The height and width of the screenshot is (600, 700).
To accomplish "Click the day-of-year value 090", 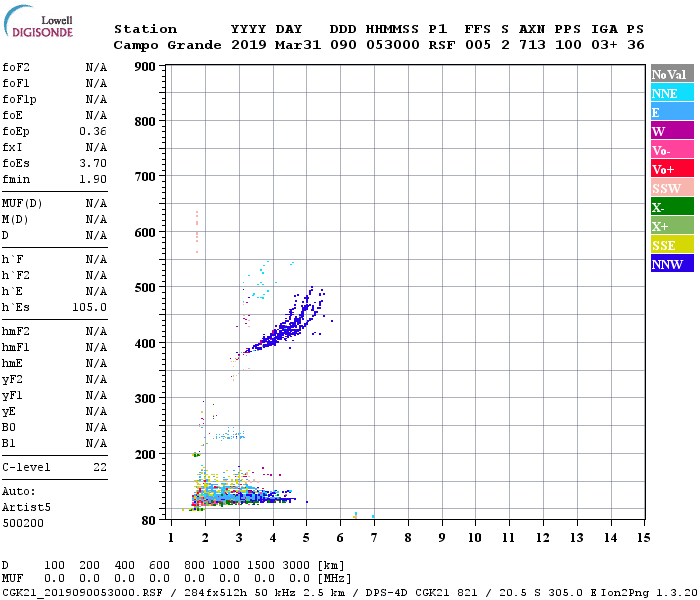I will 343,45.
